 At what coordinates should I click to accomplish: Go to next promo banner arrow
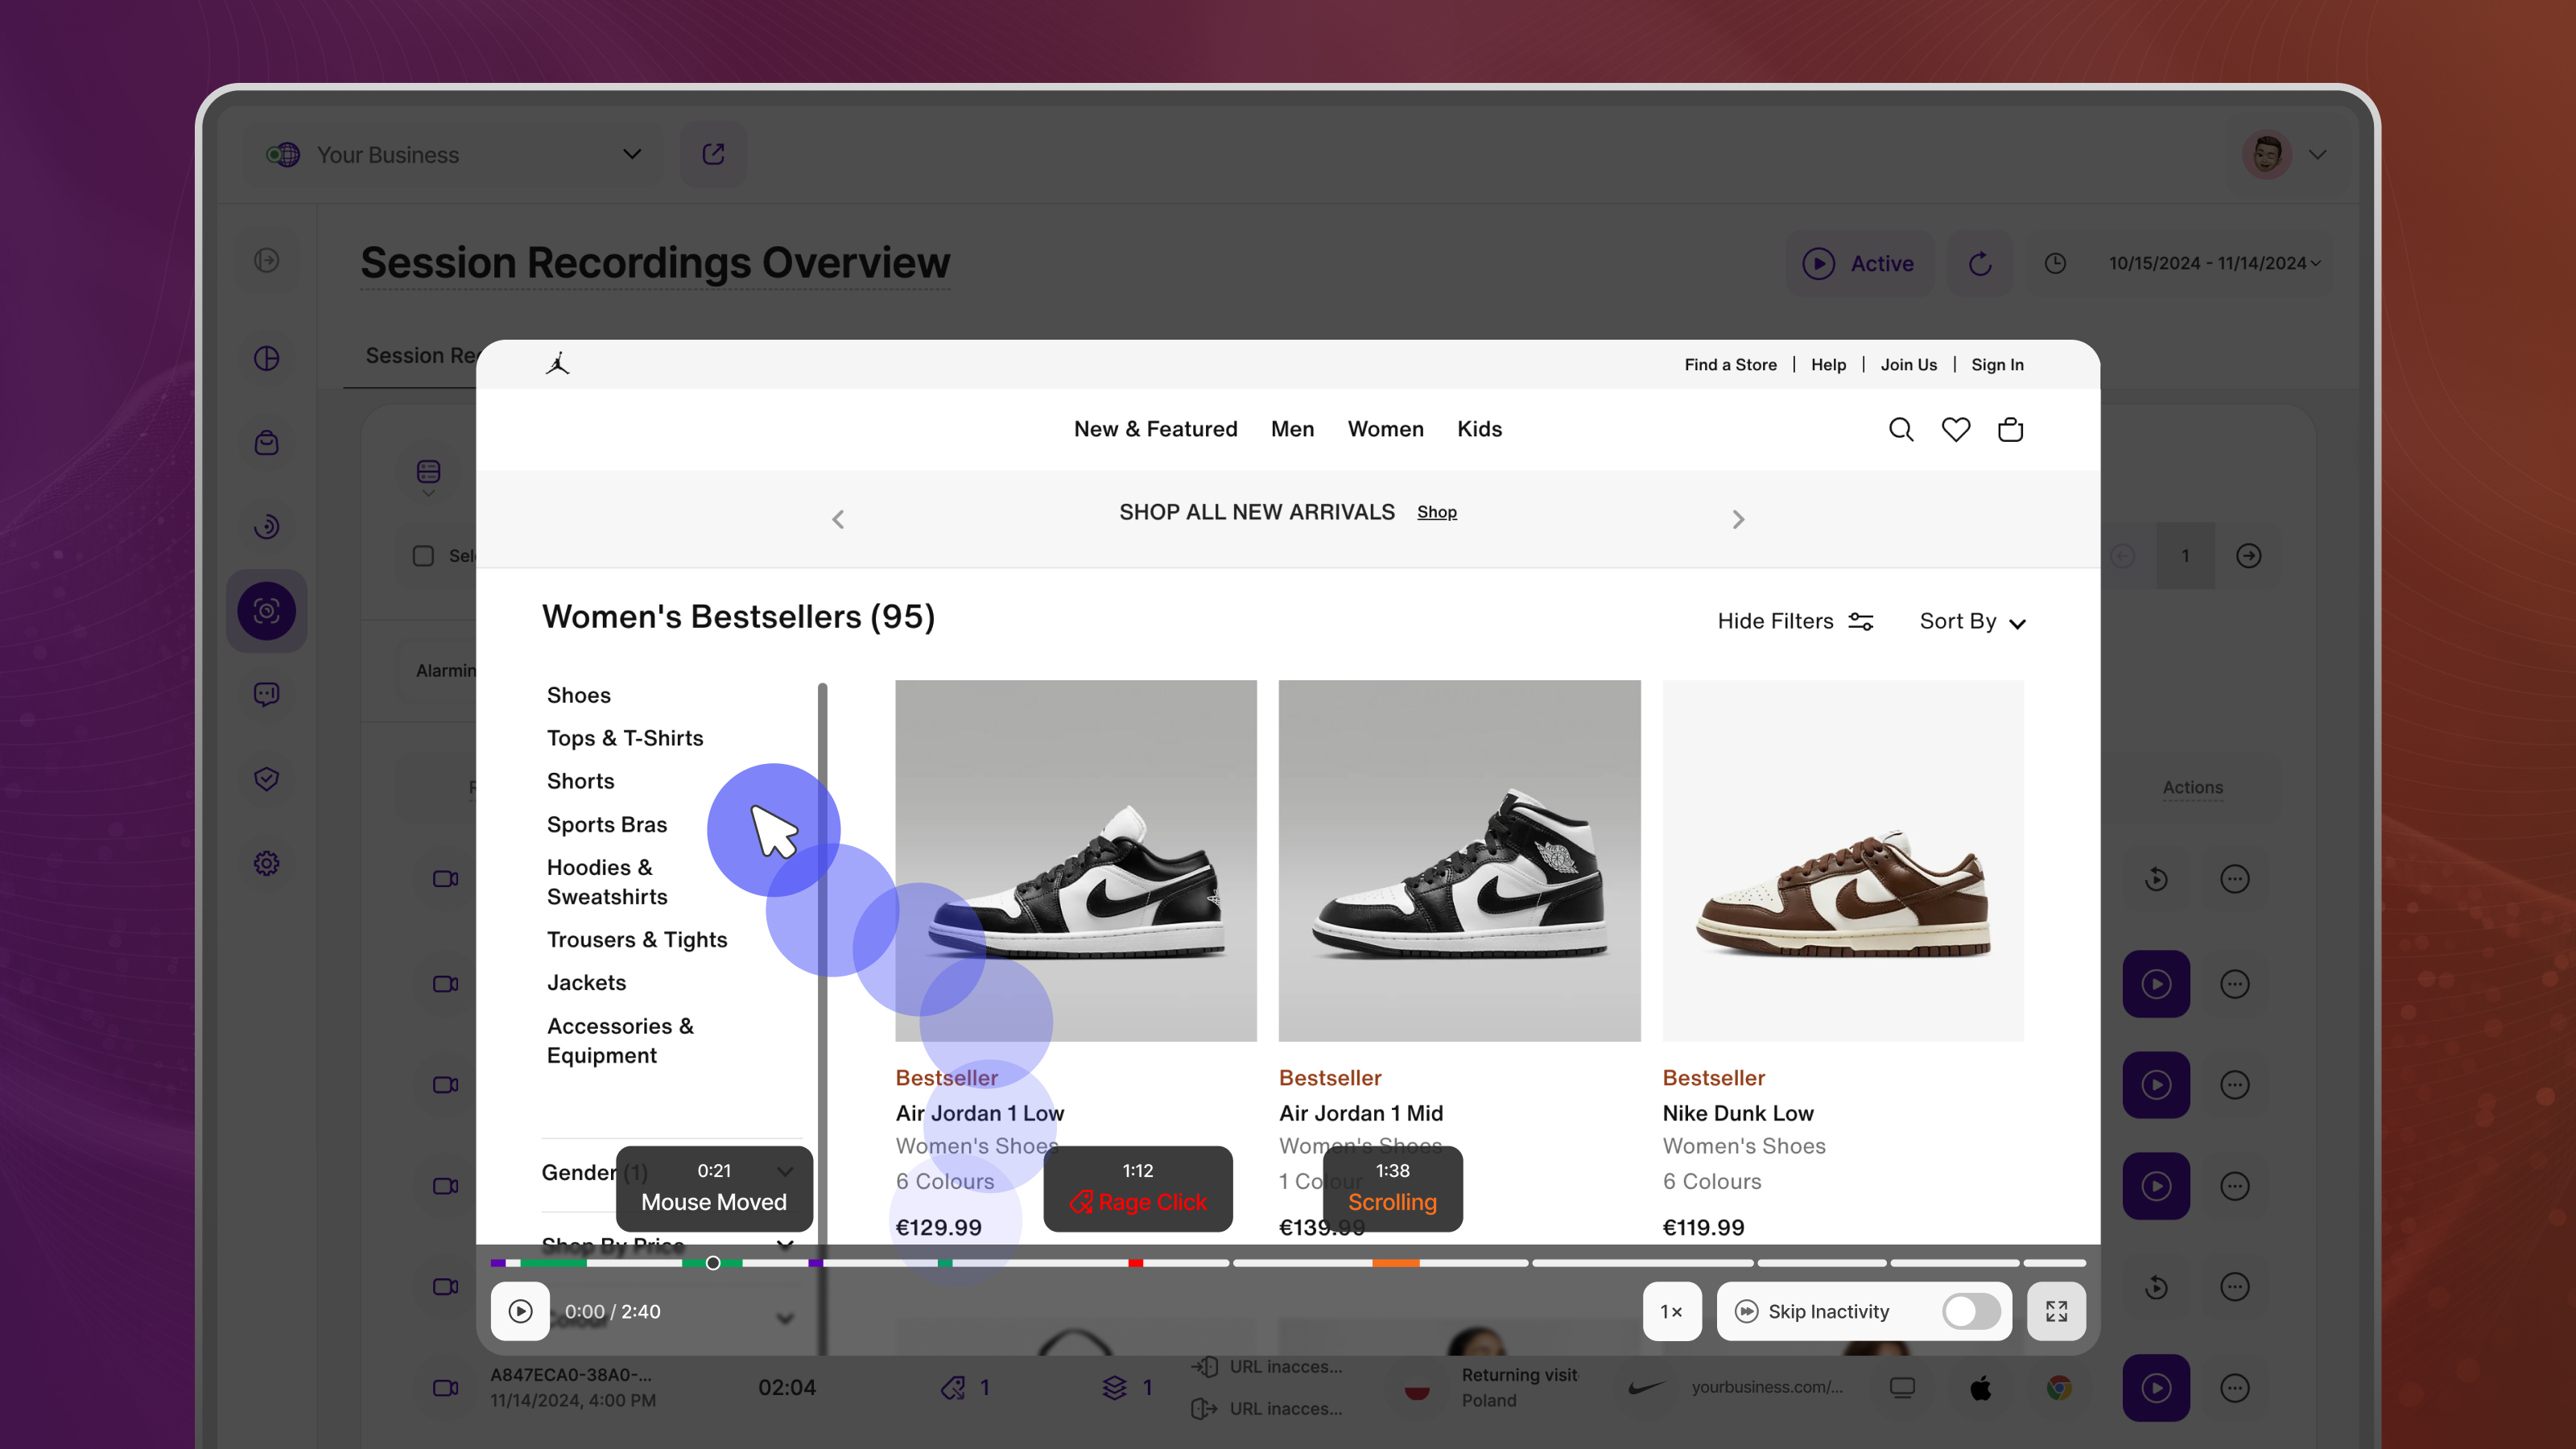click(x=1738, y=519)
